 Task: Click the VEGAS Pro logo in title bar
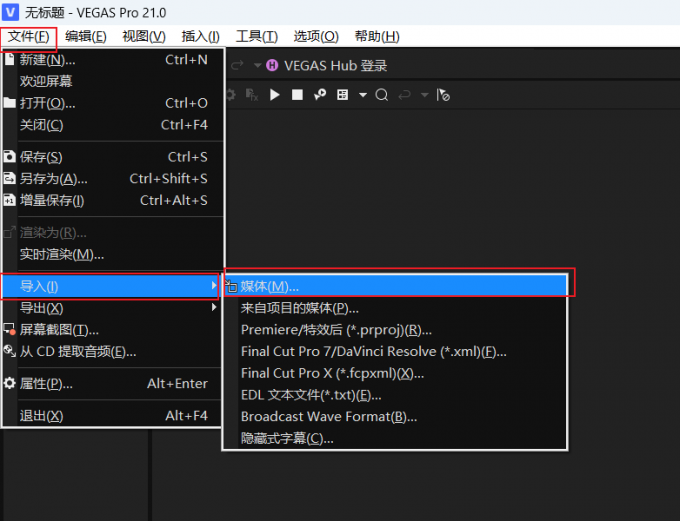pyautogui.click(x=10, y=12)
